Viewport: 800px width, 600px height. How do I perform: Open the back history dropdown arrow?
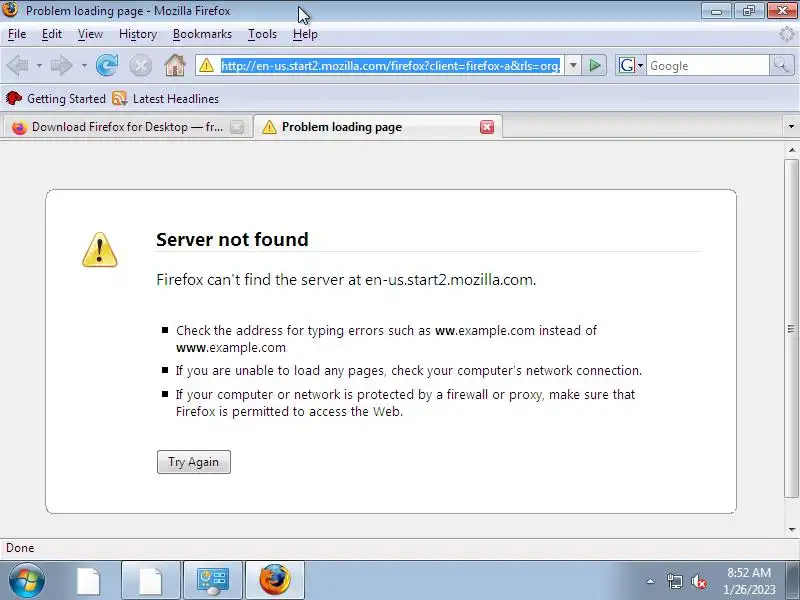(x=39, y=66)
